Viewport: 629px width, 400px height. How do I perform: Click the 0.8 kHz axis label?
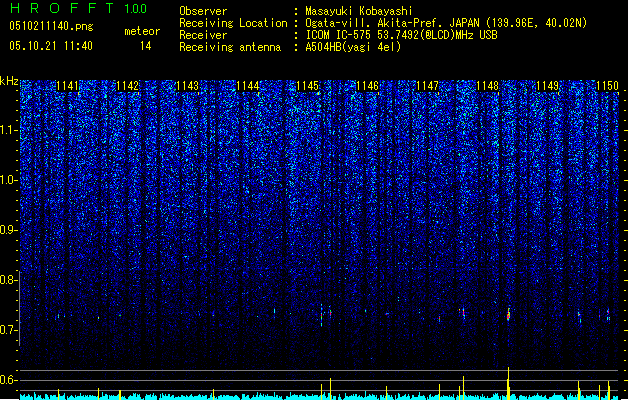(9, 280)
